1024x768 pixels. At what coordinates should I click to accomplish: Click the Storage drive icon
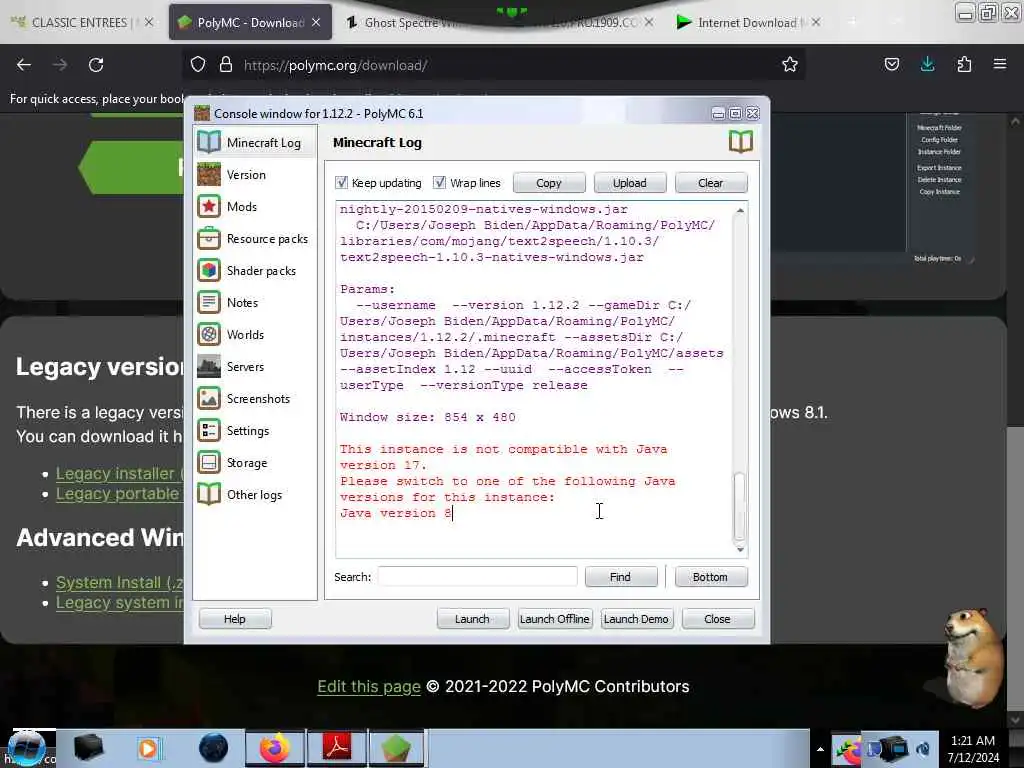click(x=209, y=462)
